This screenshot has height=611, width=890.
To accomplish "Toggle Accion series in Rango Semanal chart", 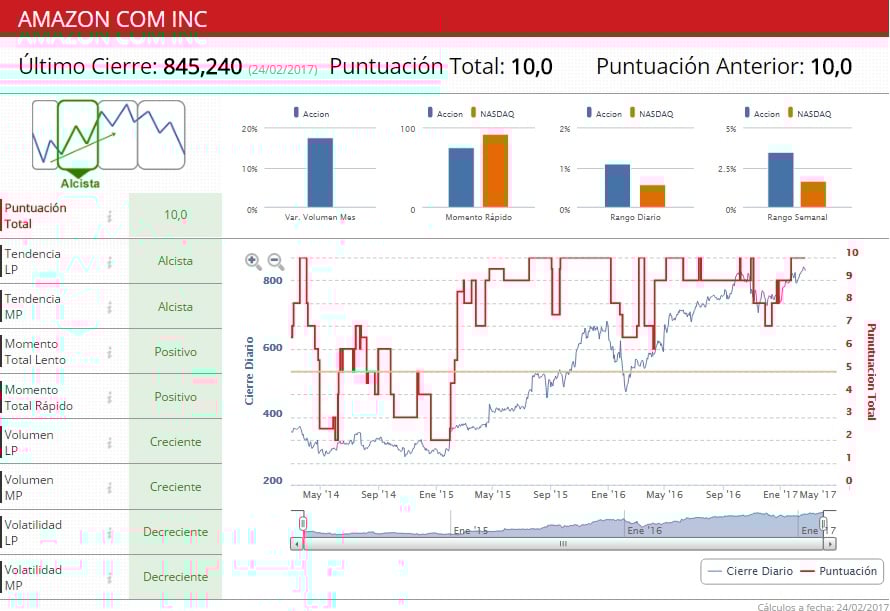I will pos(762,114).
